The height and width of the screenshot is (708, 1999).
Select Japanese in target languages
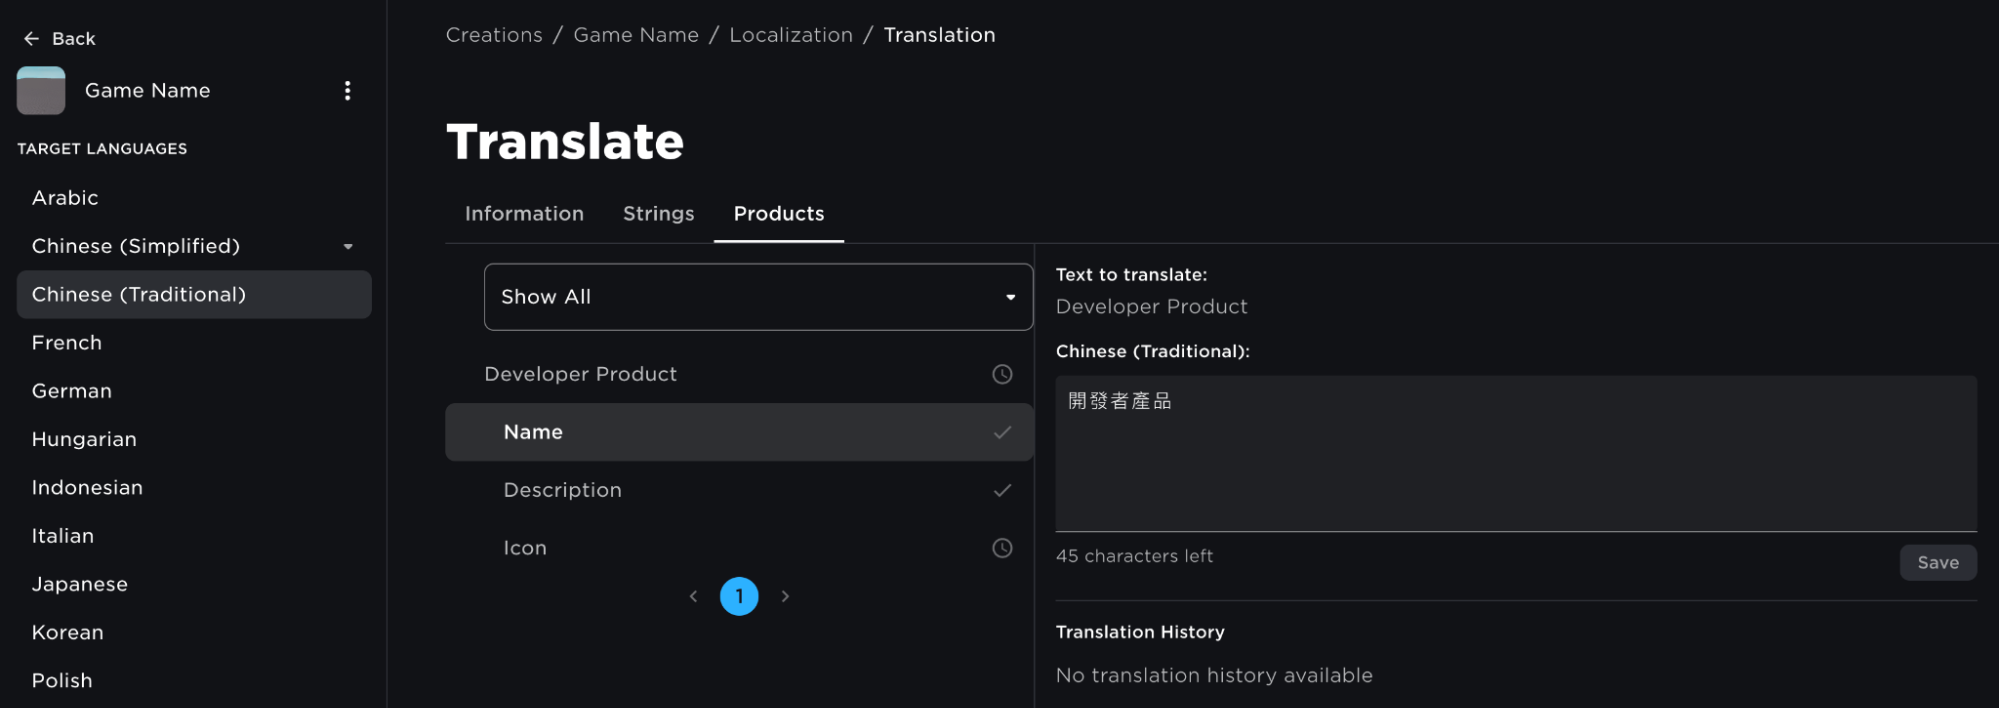click(80, 584)
